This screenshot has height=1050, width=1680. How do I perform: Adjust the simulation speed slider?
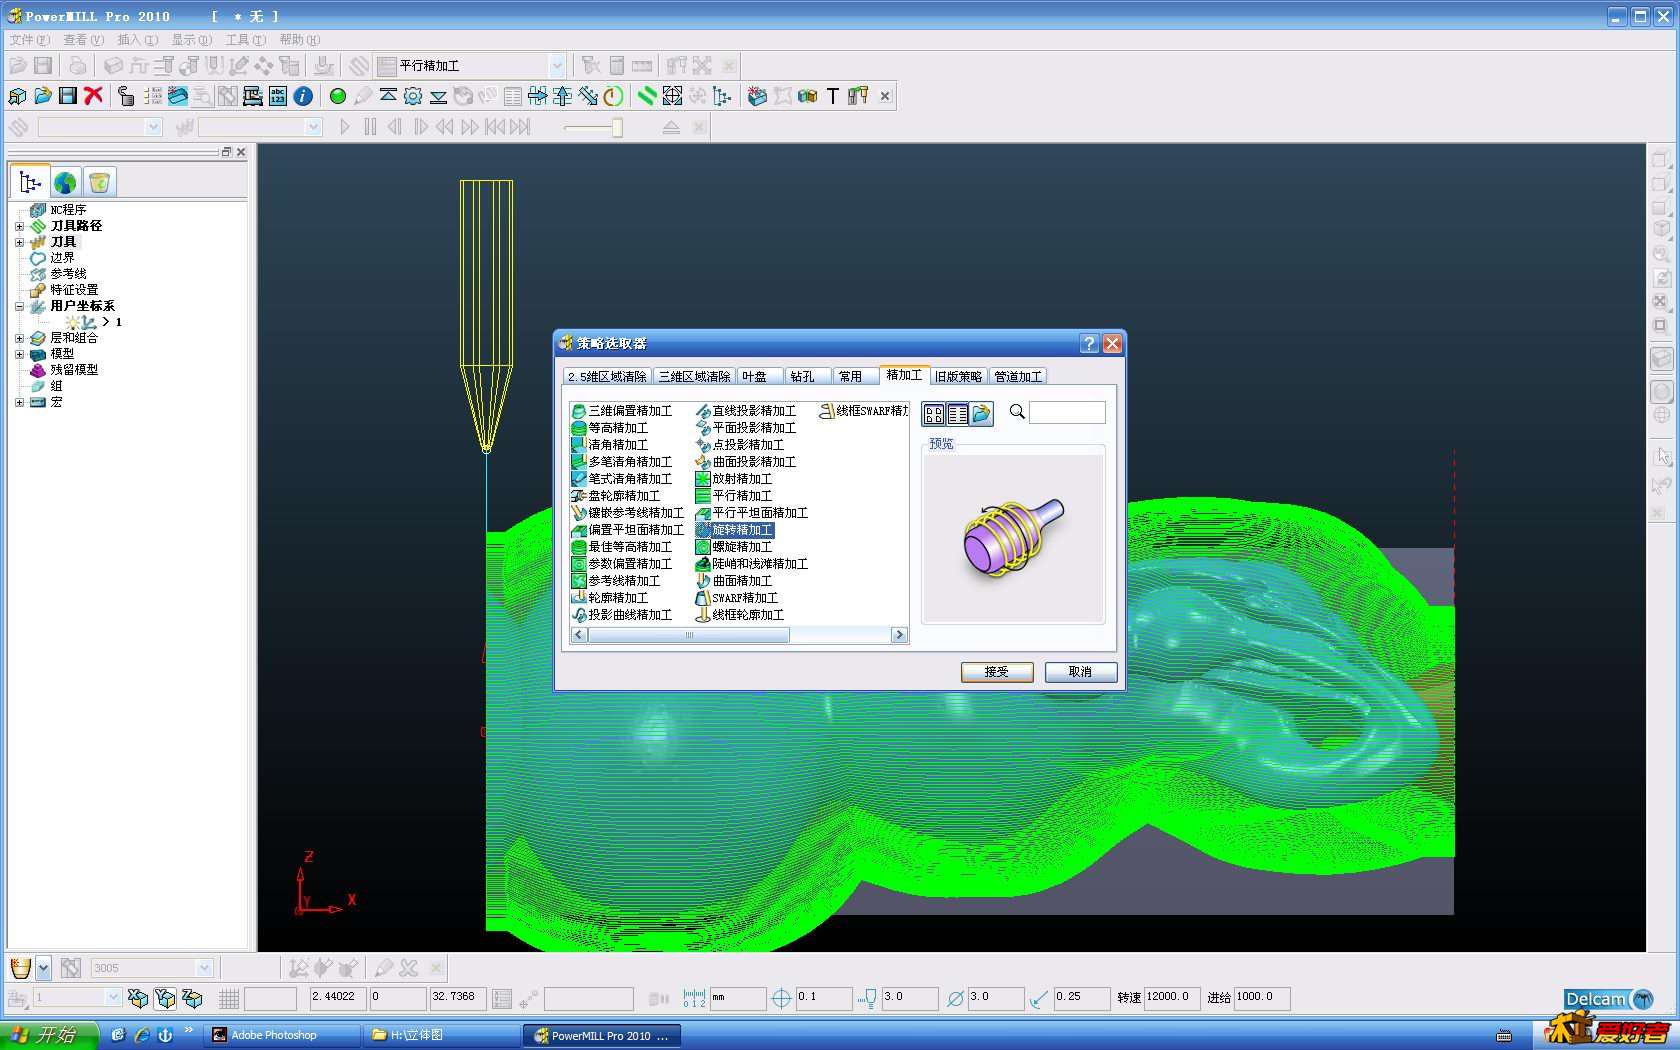click(617, 127)
